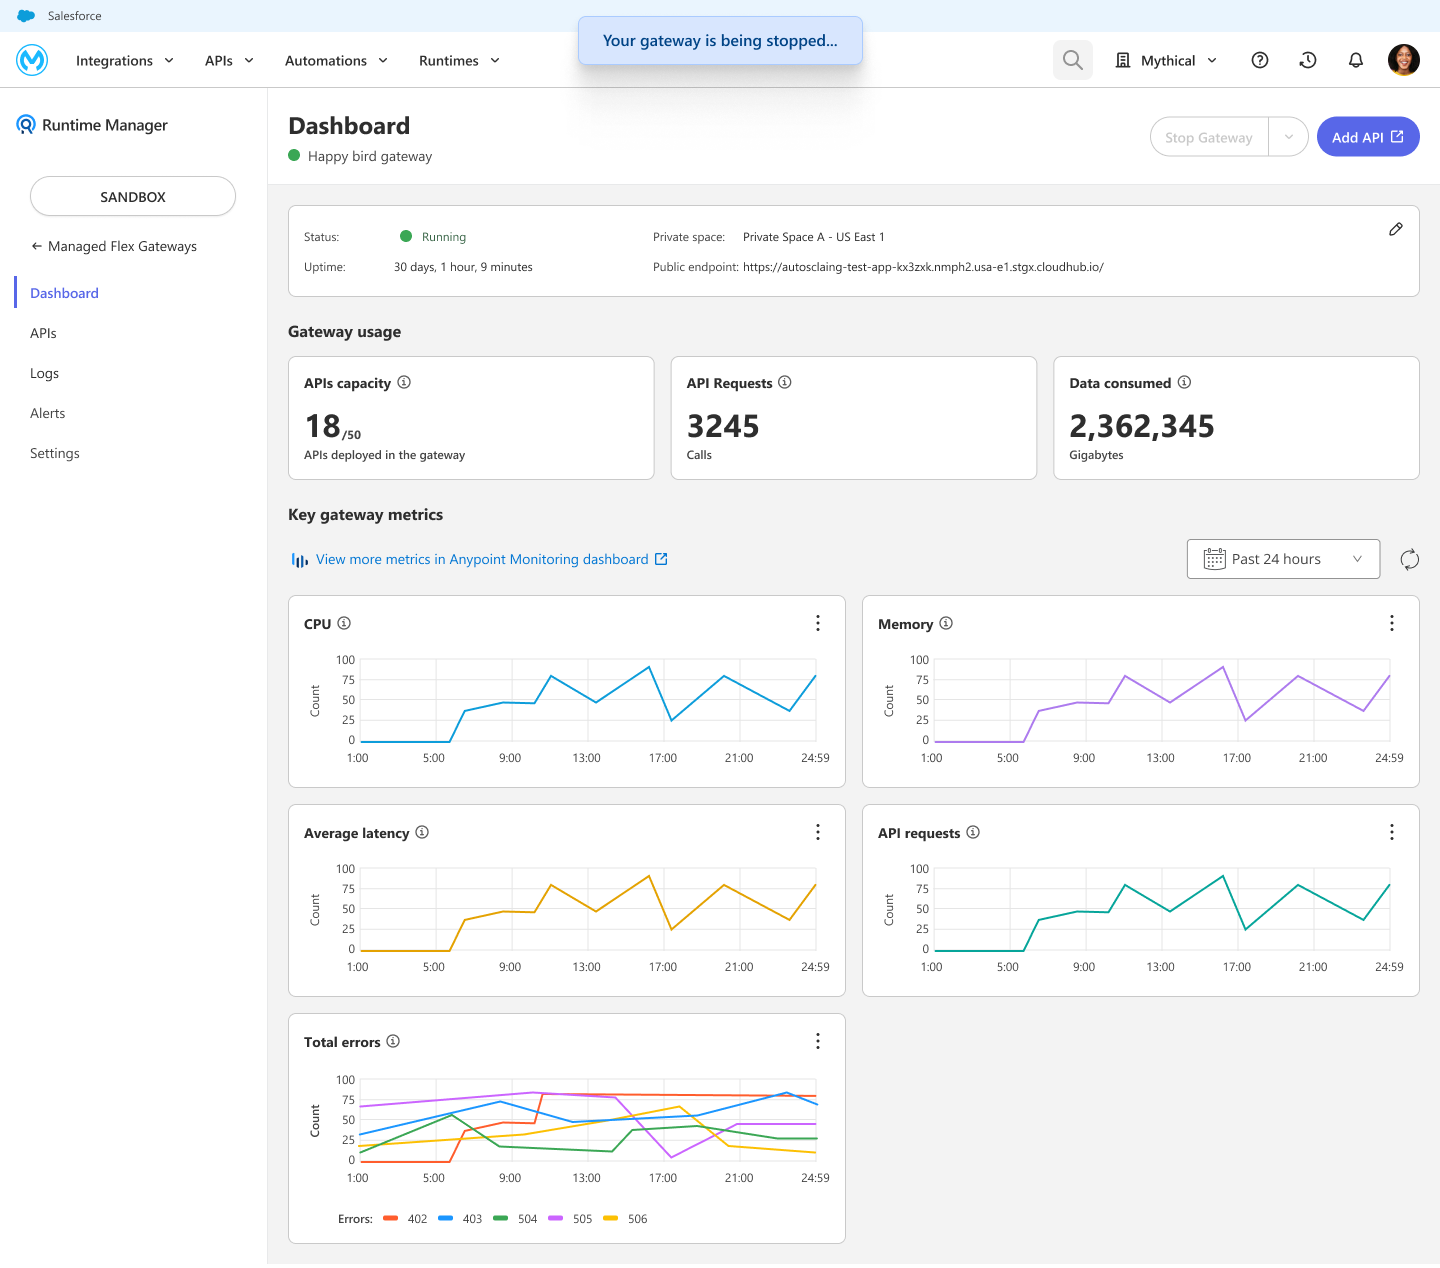Open Logs in the sidebar
This screenshot has width=1440, height=1268.
pyautogui.click(x=44, y=373)
